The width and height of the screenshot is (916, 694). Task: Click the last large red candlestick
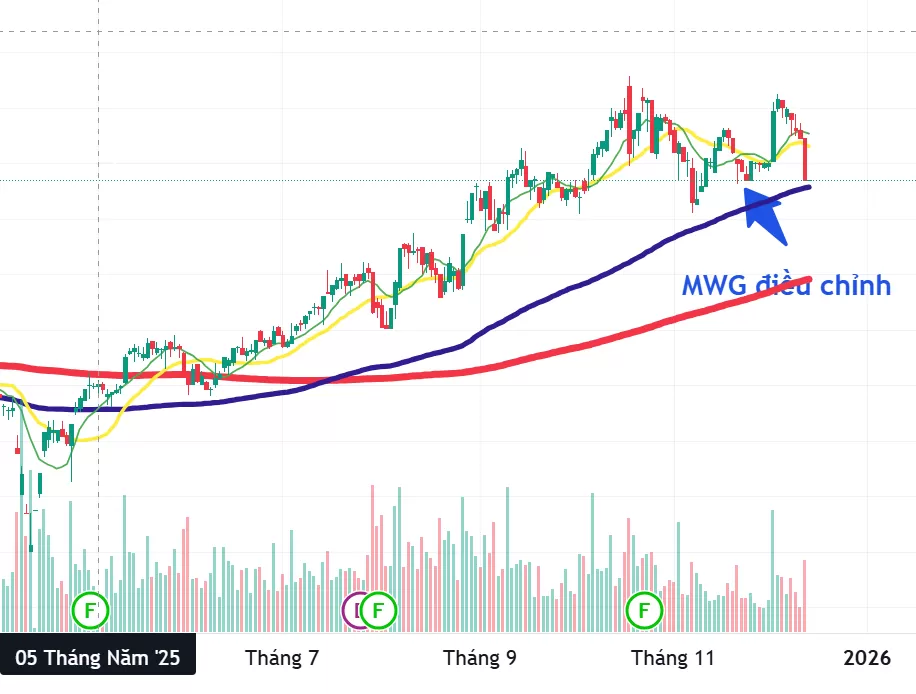[805, 160]
